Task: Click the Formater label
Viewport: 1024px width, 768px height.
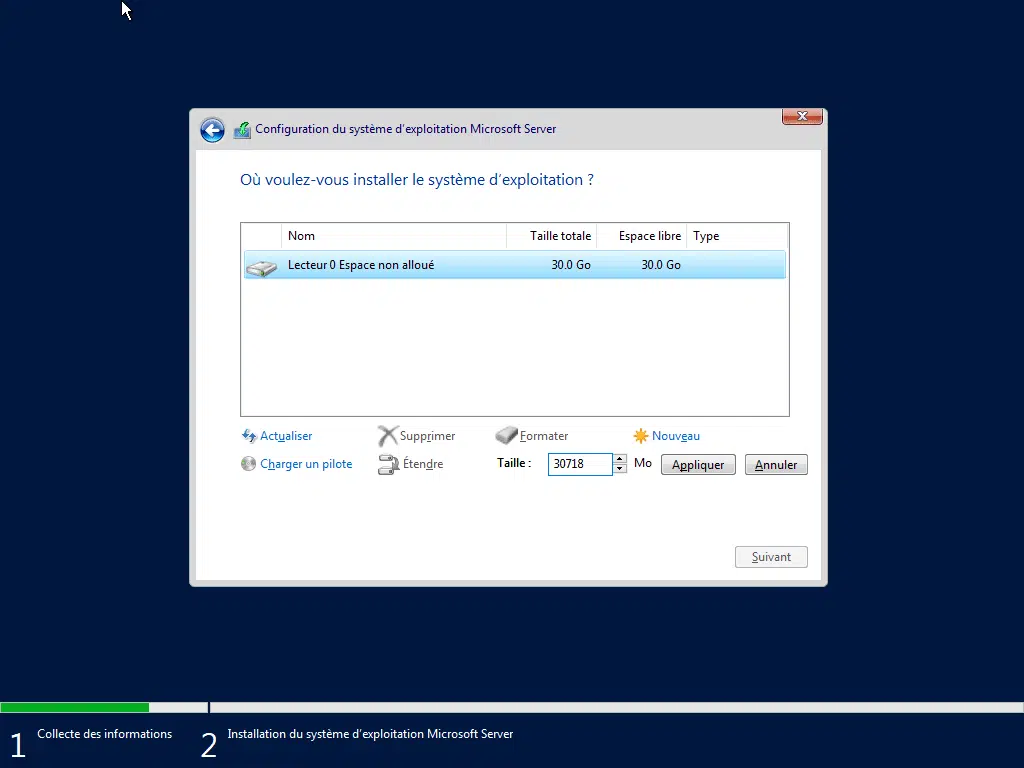Action: tap(544, 436)
